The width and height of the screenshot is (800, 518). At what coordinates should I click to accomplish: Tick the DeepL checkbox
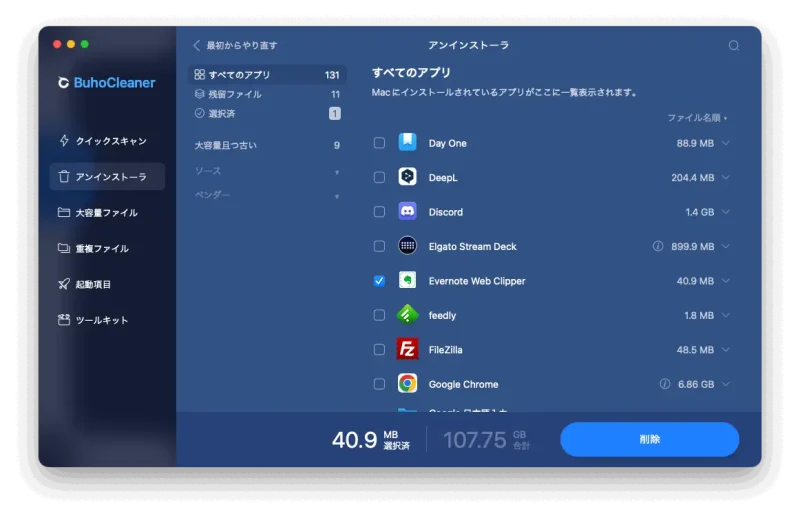[x=379, y=177]
